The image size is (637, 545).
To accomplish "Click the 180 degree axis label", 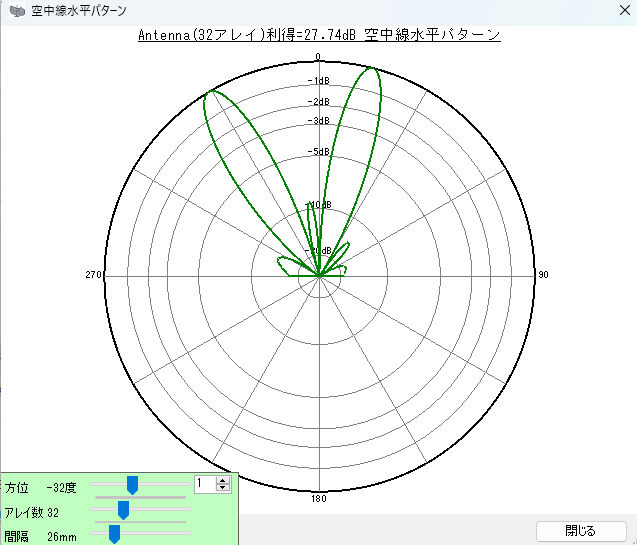I will pyautogui.click(x=318, y=498).
